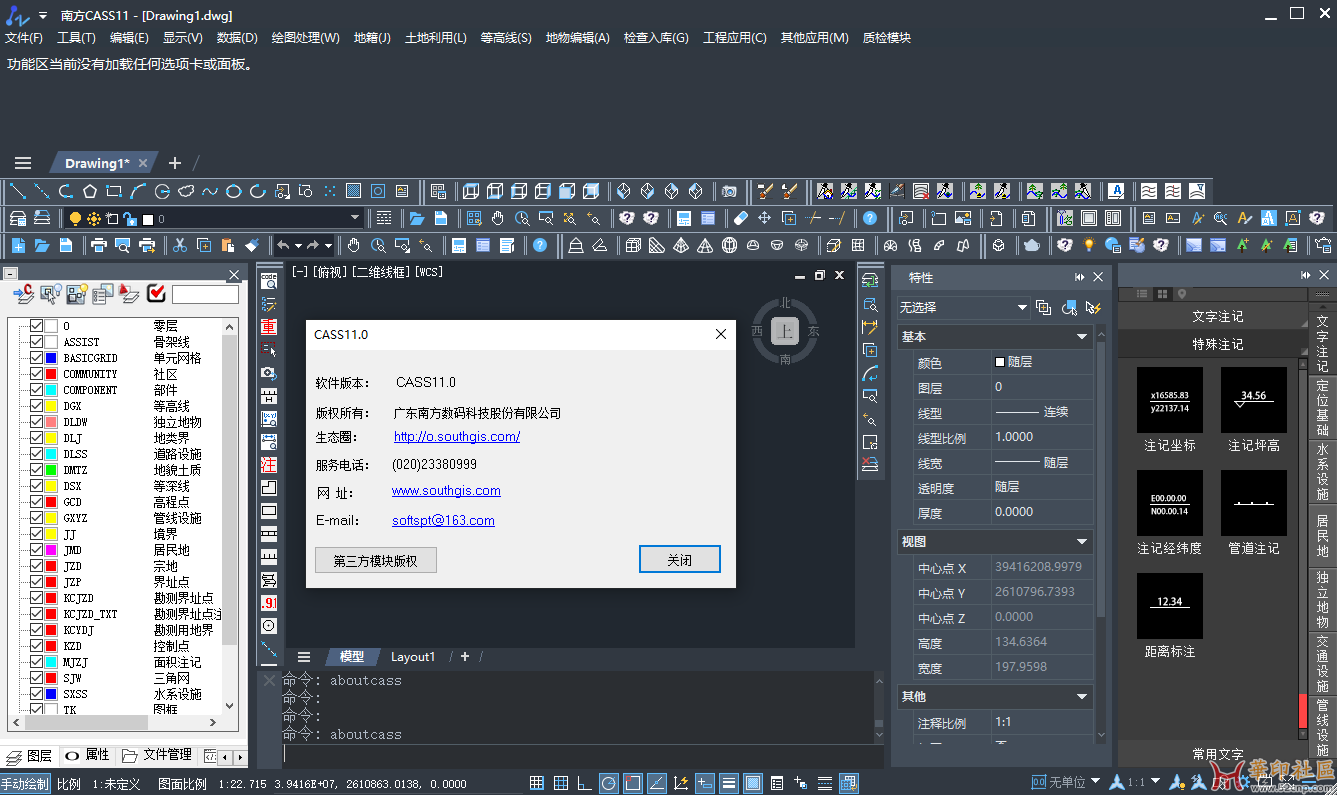Click the text style 'A' icon in top toolbar
1337x795 pixels.
(x=1116, y=191)
